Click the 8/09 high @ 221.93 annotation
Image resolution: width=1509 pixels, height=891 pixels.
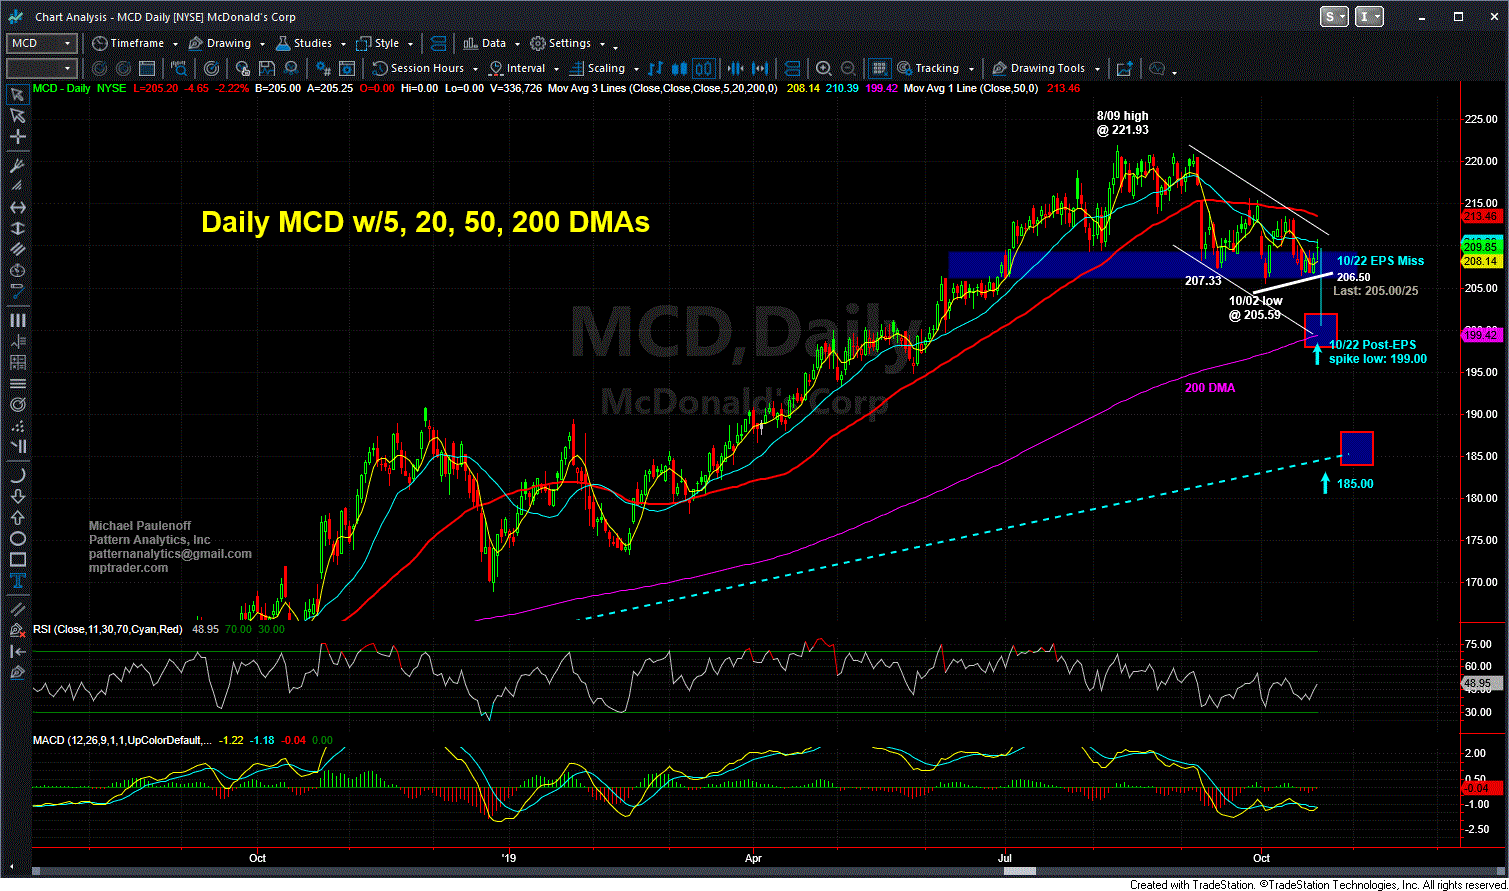[x=1121, y=123]
